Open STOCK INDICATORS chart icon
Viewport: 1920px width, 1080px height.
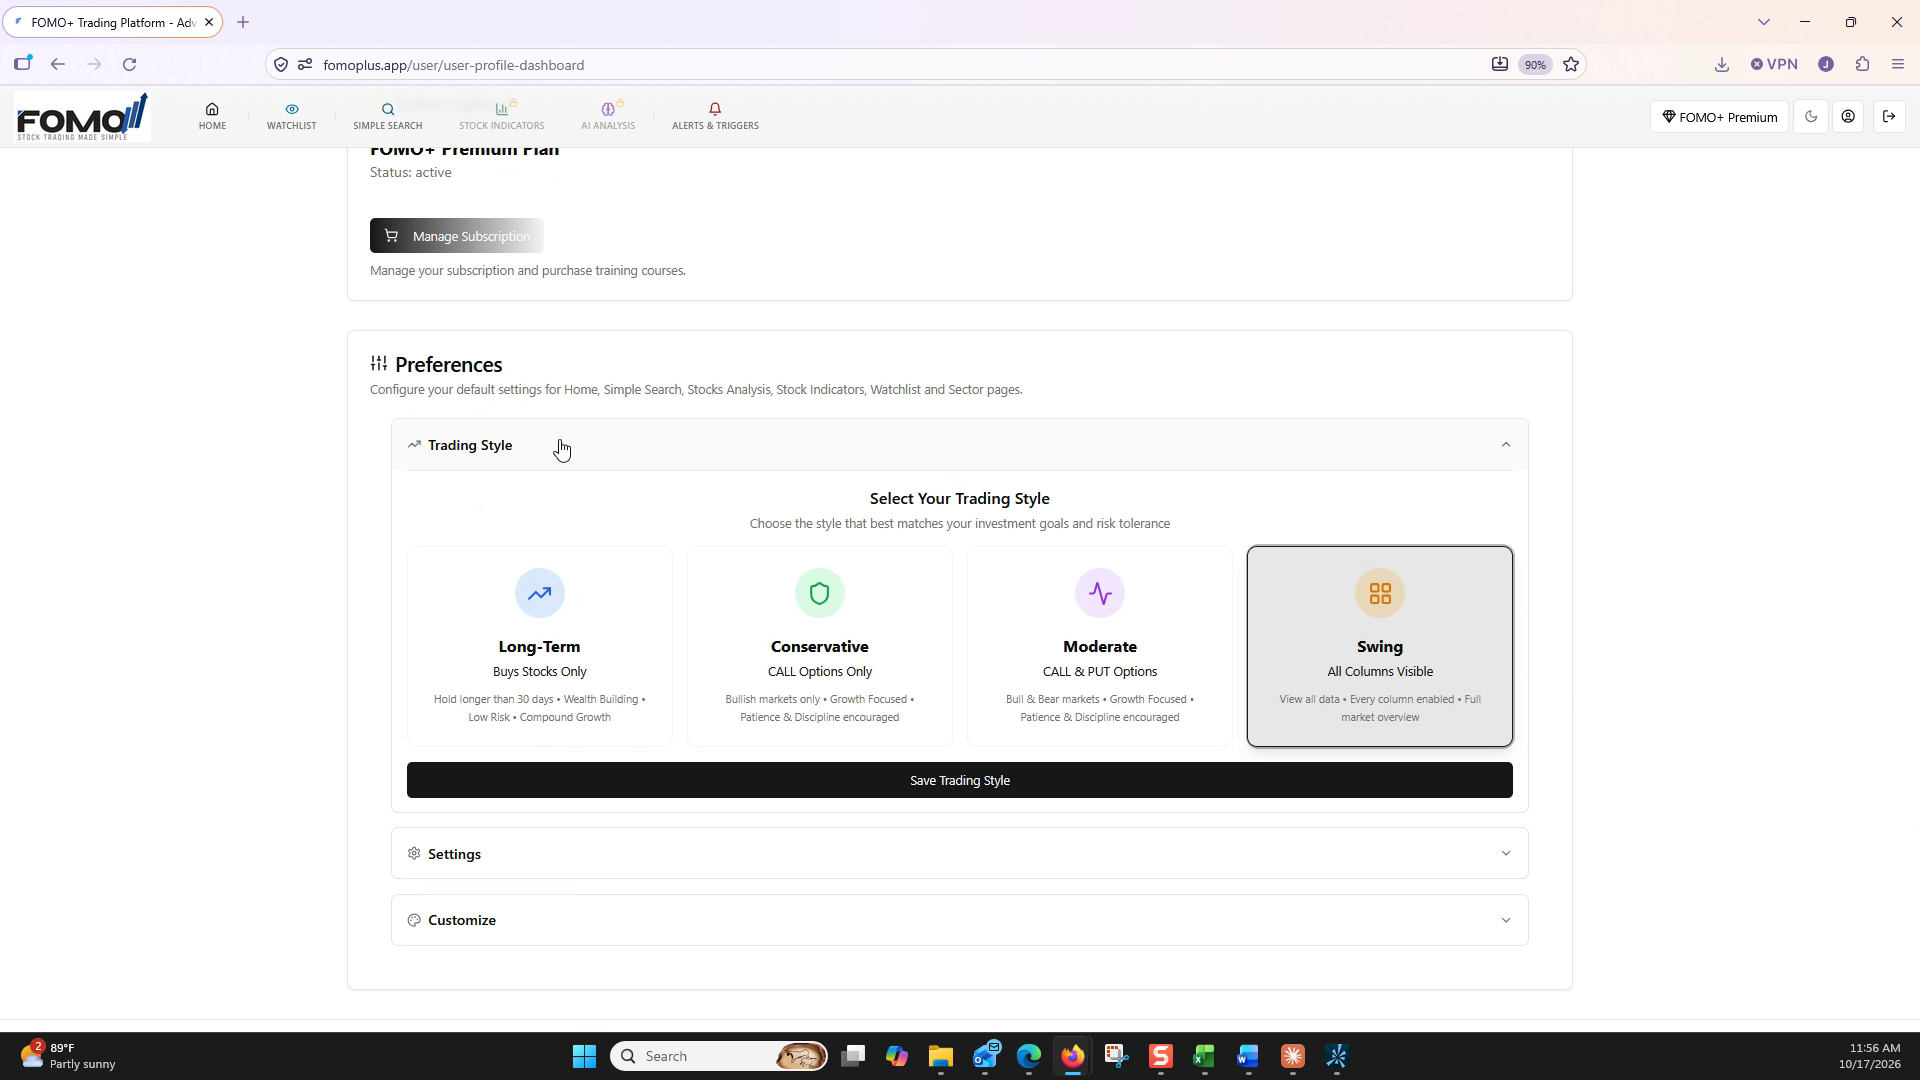(x=501, y=109)
